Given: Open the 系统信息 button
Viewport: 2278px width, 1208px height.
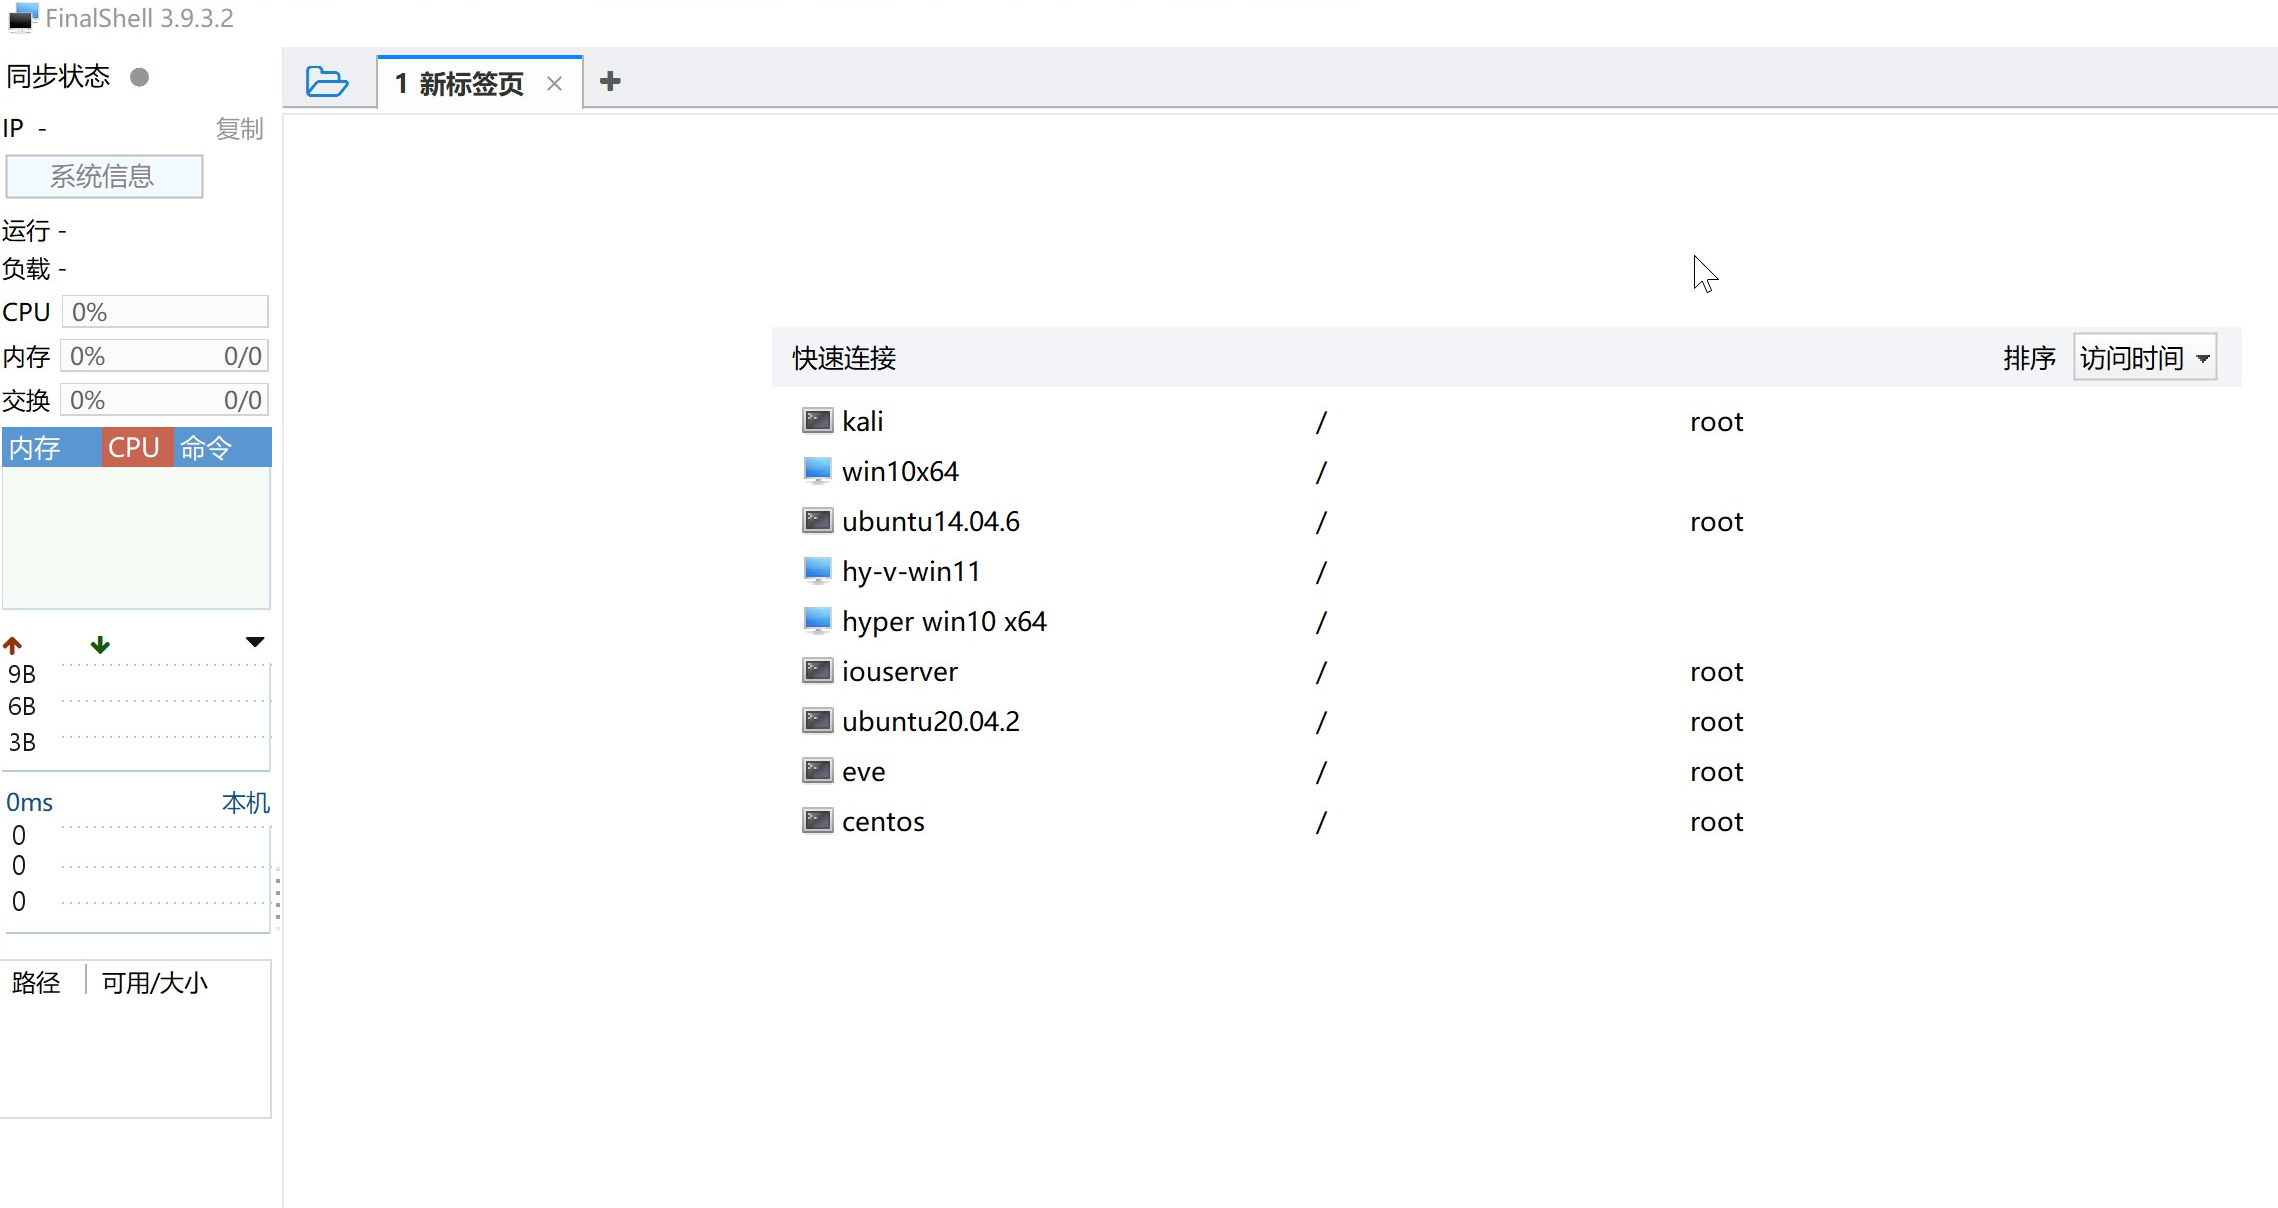Looking at the screenshot, I should (104, 176).
